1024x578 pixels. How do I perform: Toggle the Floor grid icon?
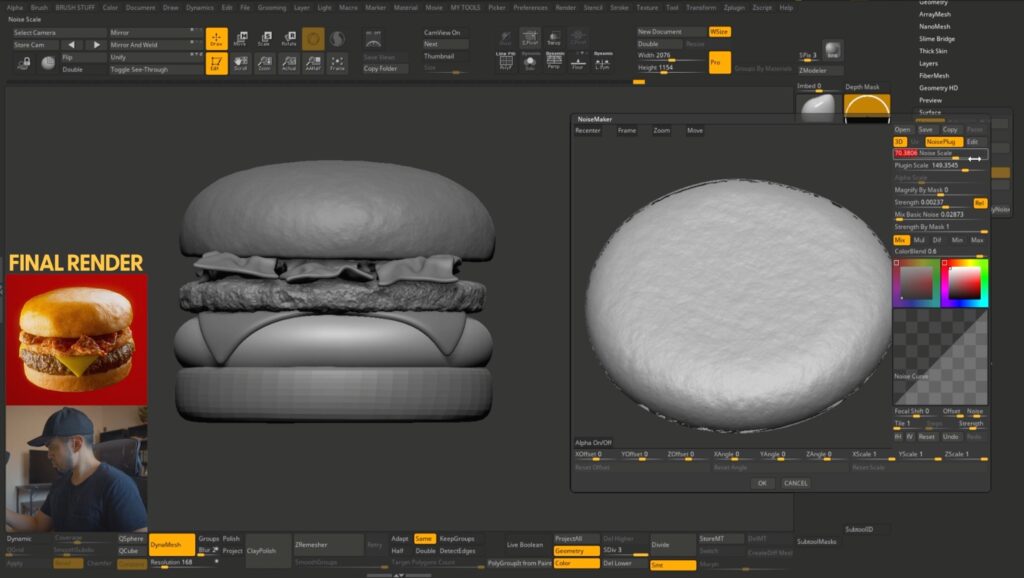click(578, 61)
